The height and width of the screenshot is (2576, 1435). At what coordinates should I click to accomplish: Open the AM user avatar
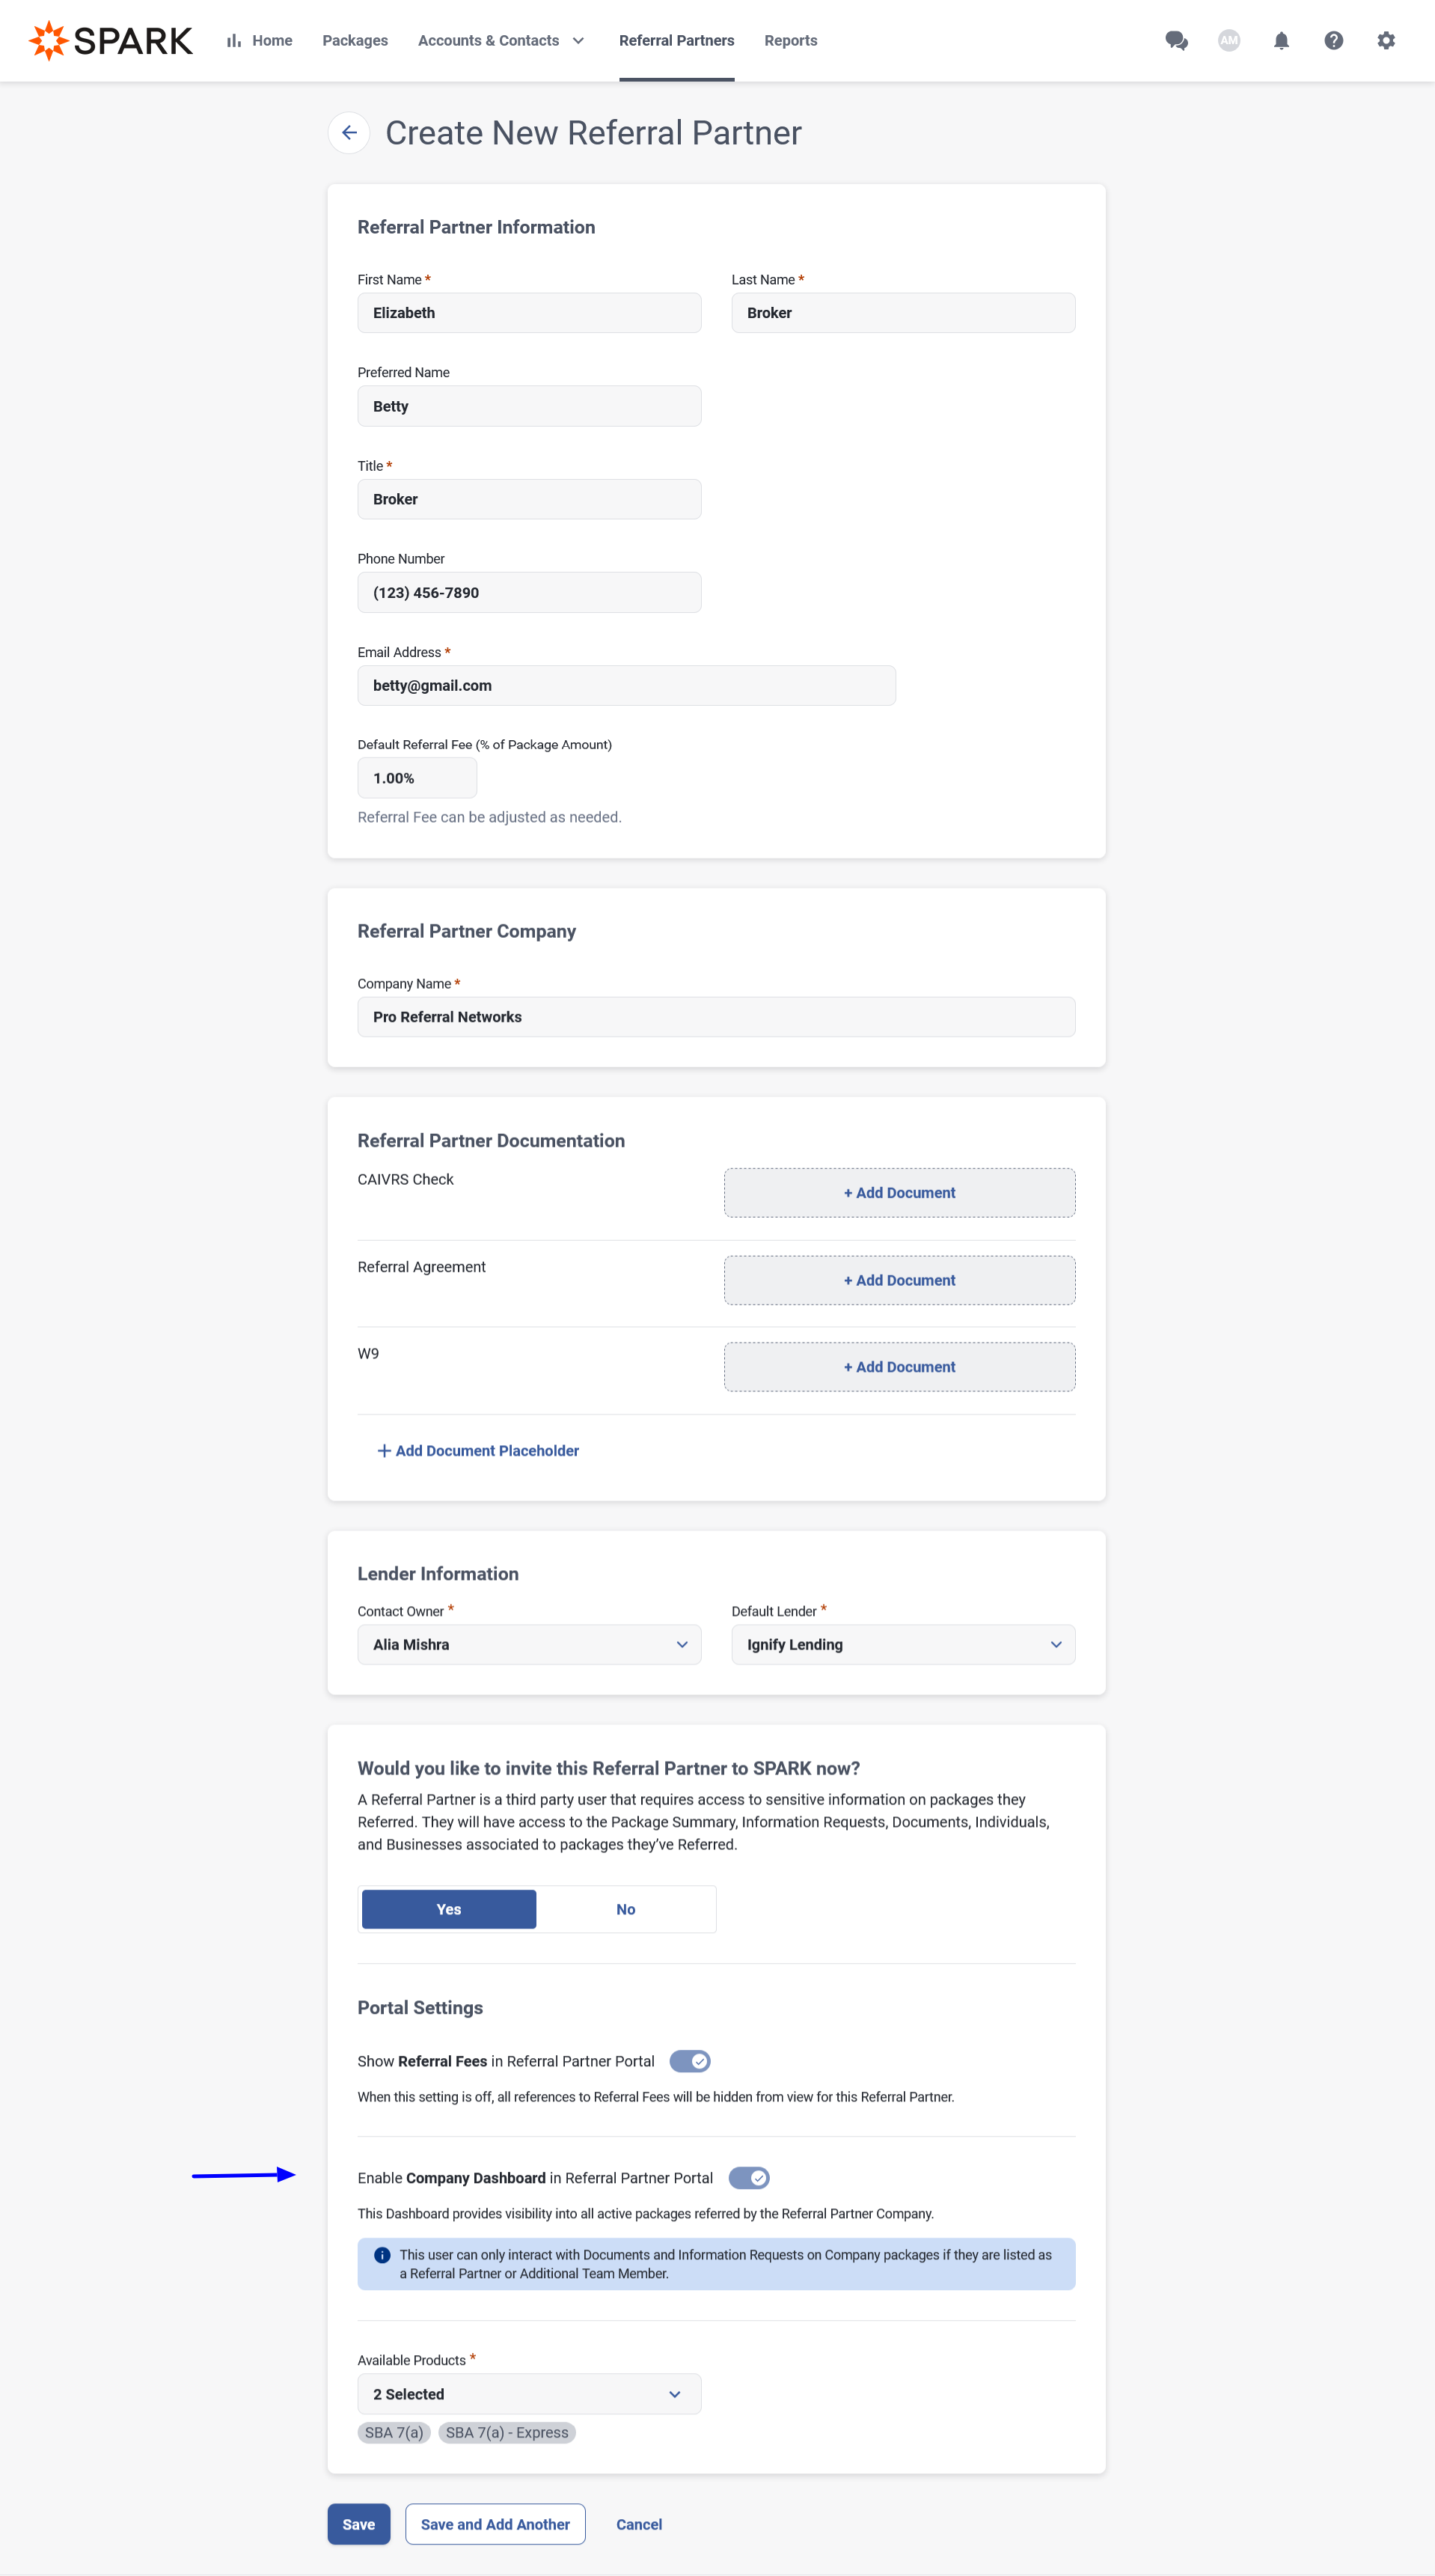pyautogui.click(x=1228, y=41)
